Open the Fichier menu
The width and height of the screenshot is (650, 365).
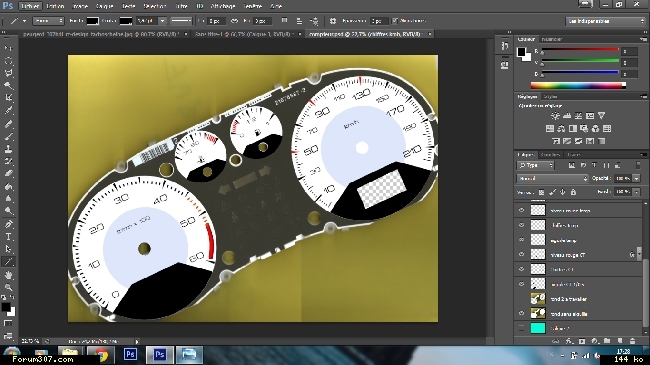30,6
